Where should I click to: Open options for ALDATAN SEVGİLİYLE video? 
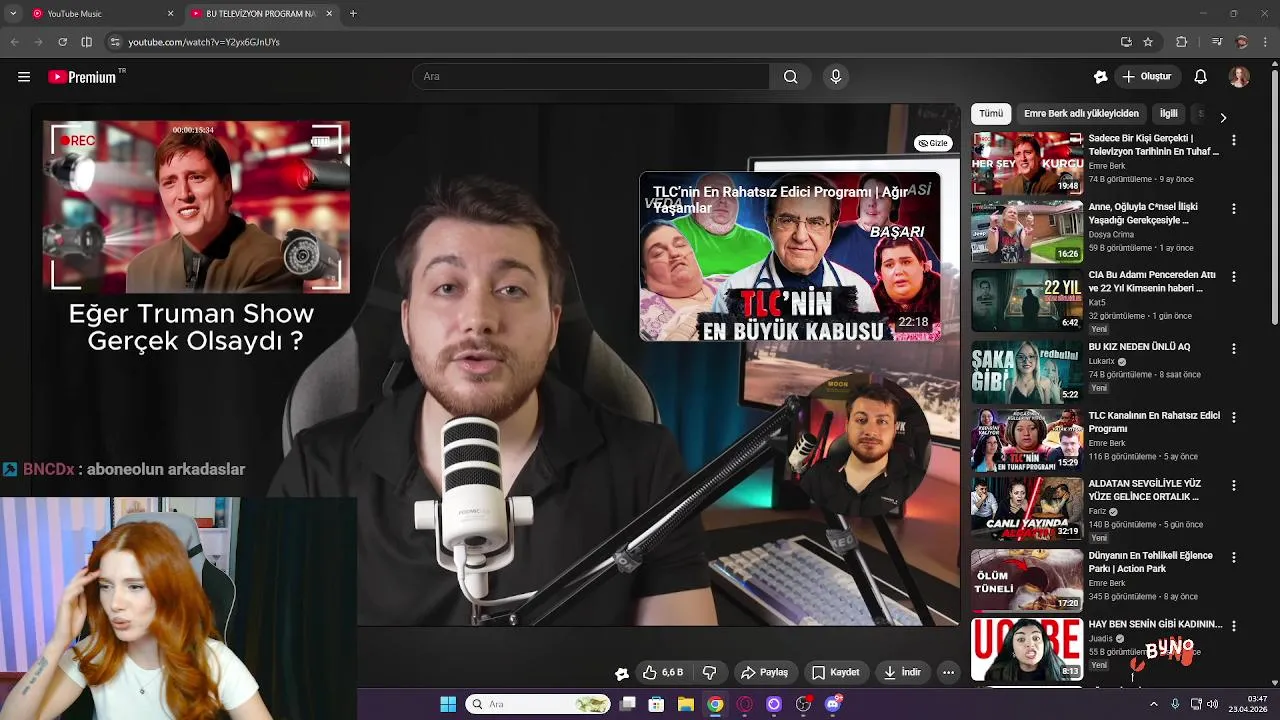tap(1233, 484)
